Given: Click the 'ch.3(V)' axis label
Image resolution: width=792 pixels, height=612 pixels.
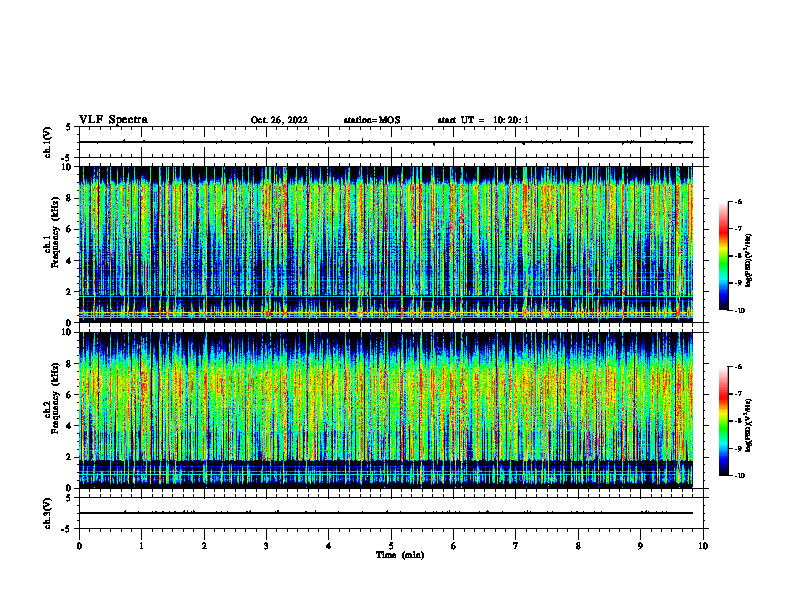Looking at the screenshot, I should 47,513.
